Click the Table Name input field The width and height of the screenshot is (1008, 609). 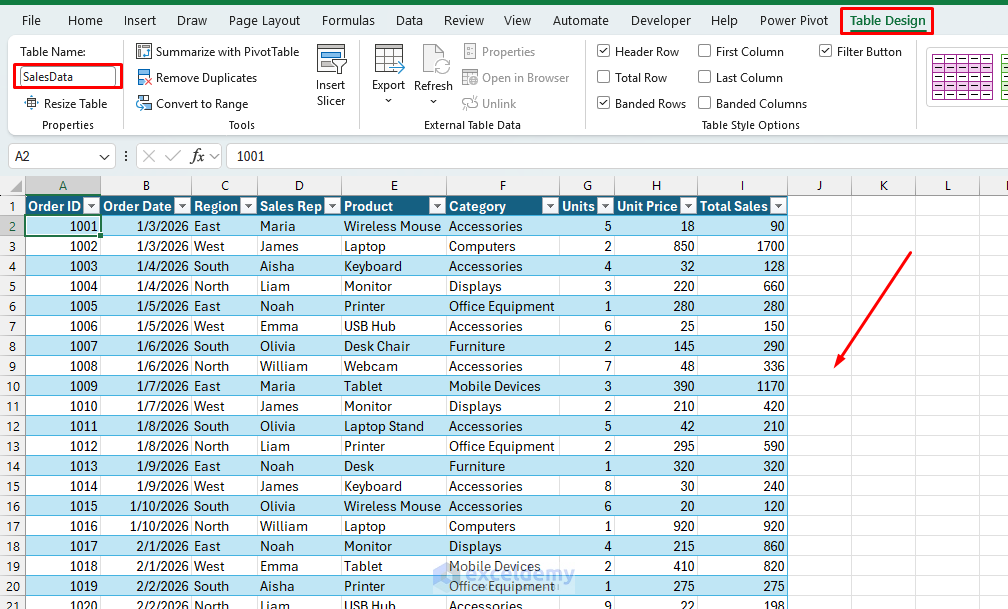coord(68,77)
